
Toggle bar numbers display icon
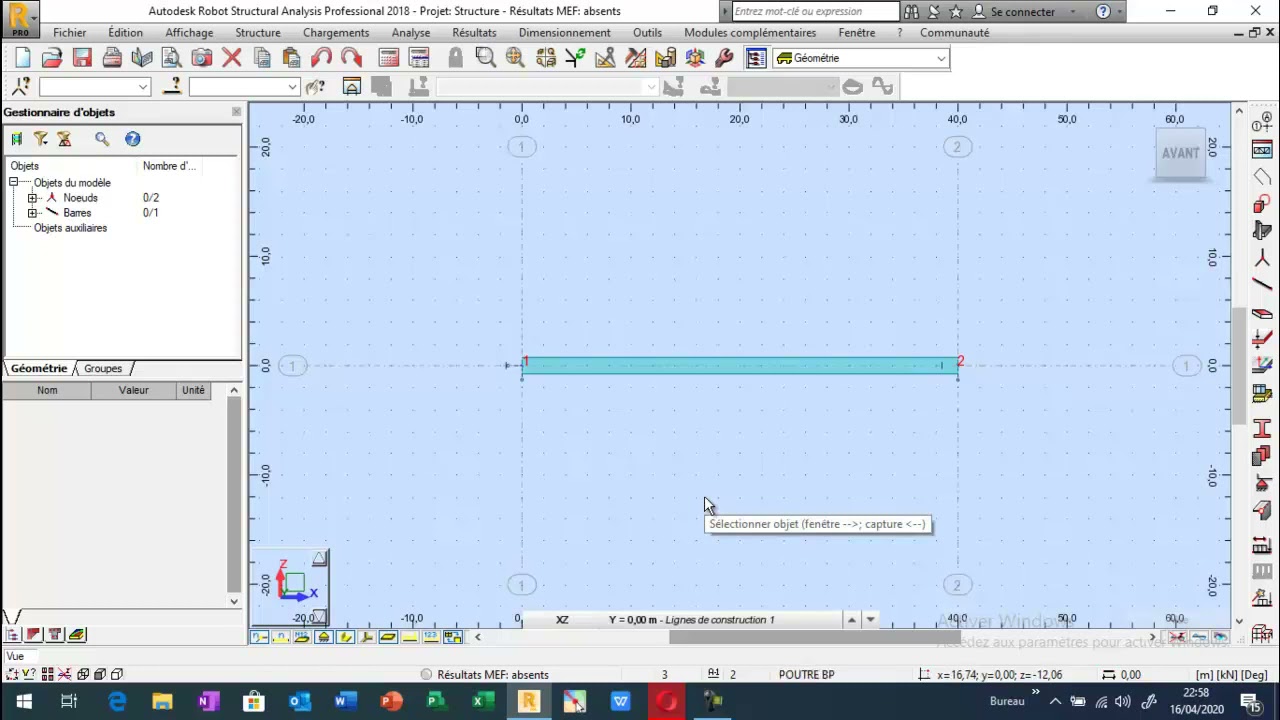point(281,637)
